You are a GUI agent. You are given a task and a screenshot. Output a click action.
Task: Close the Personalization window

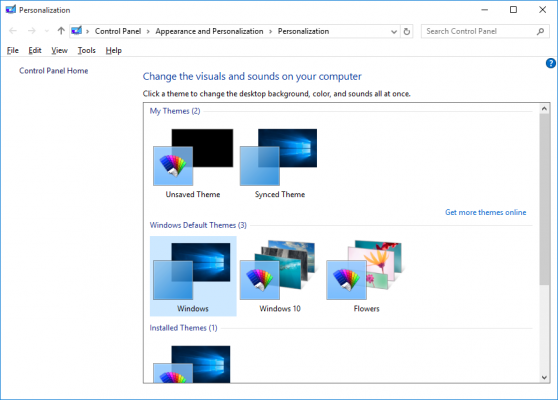[542, 10]
